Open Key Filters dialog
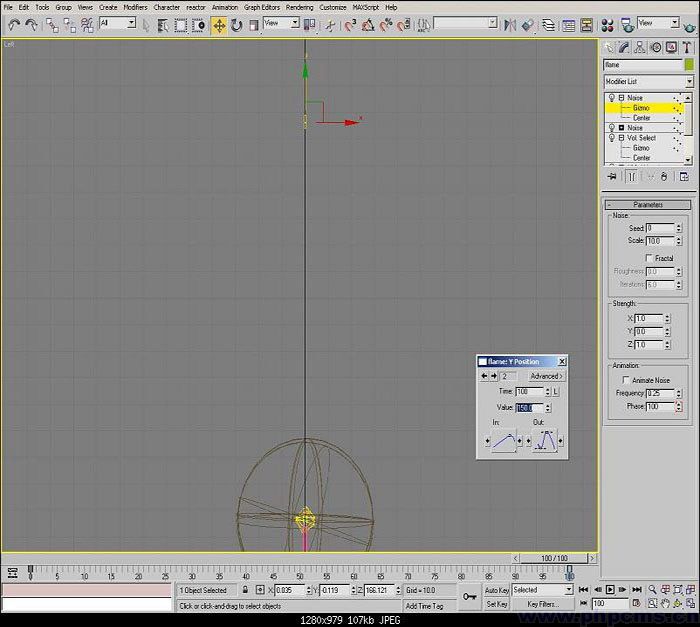 pos(543,604)
